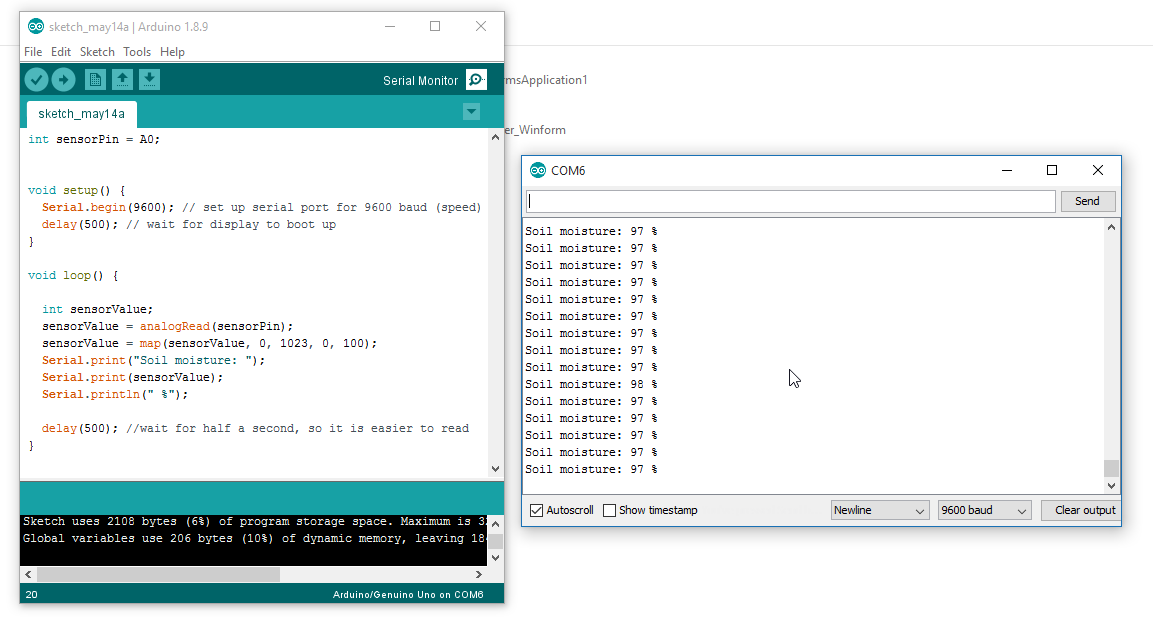Enable the Show timestamp checkbox

(609, 510)
